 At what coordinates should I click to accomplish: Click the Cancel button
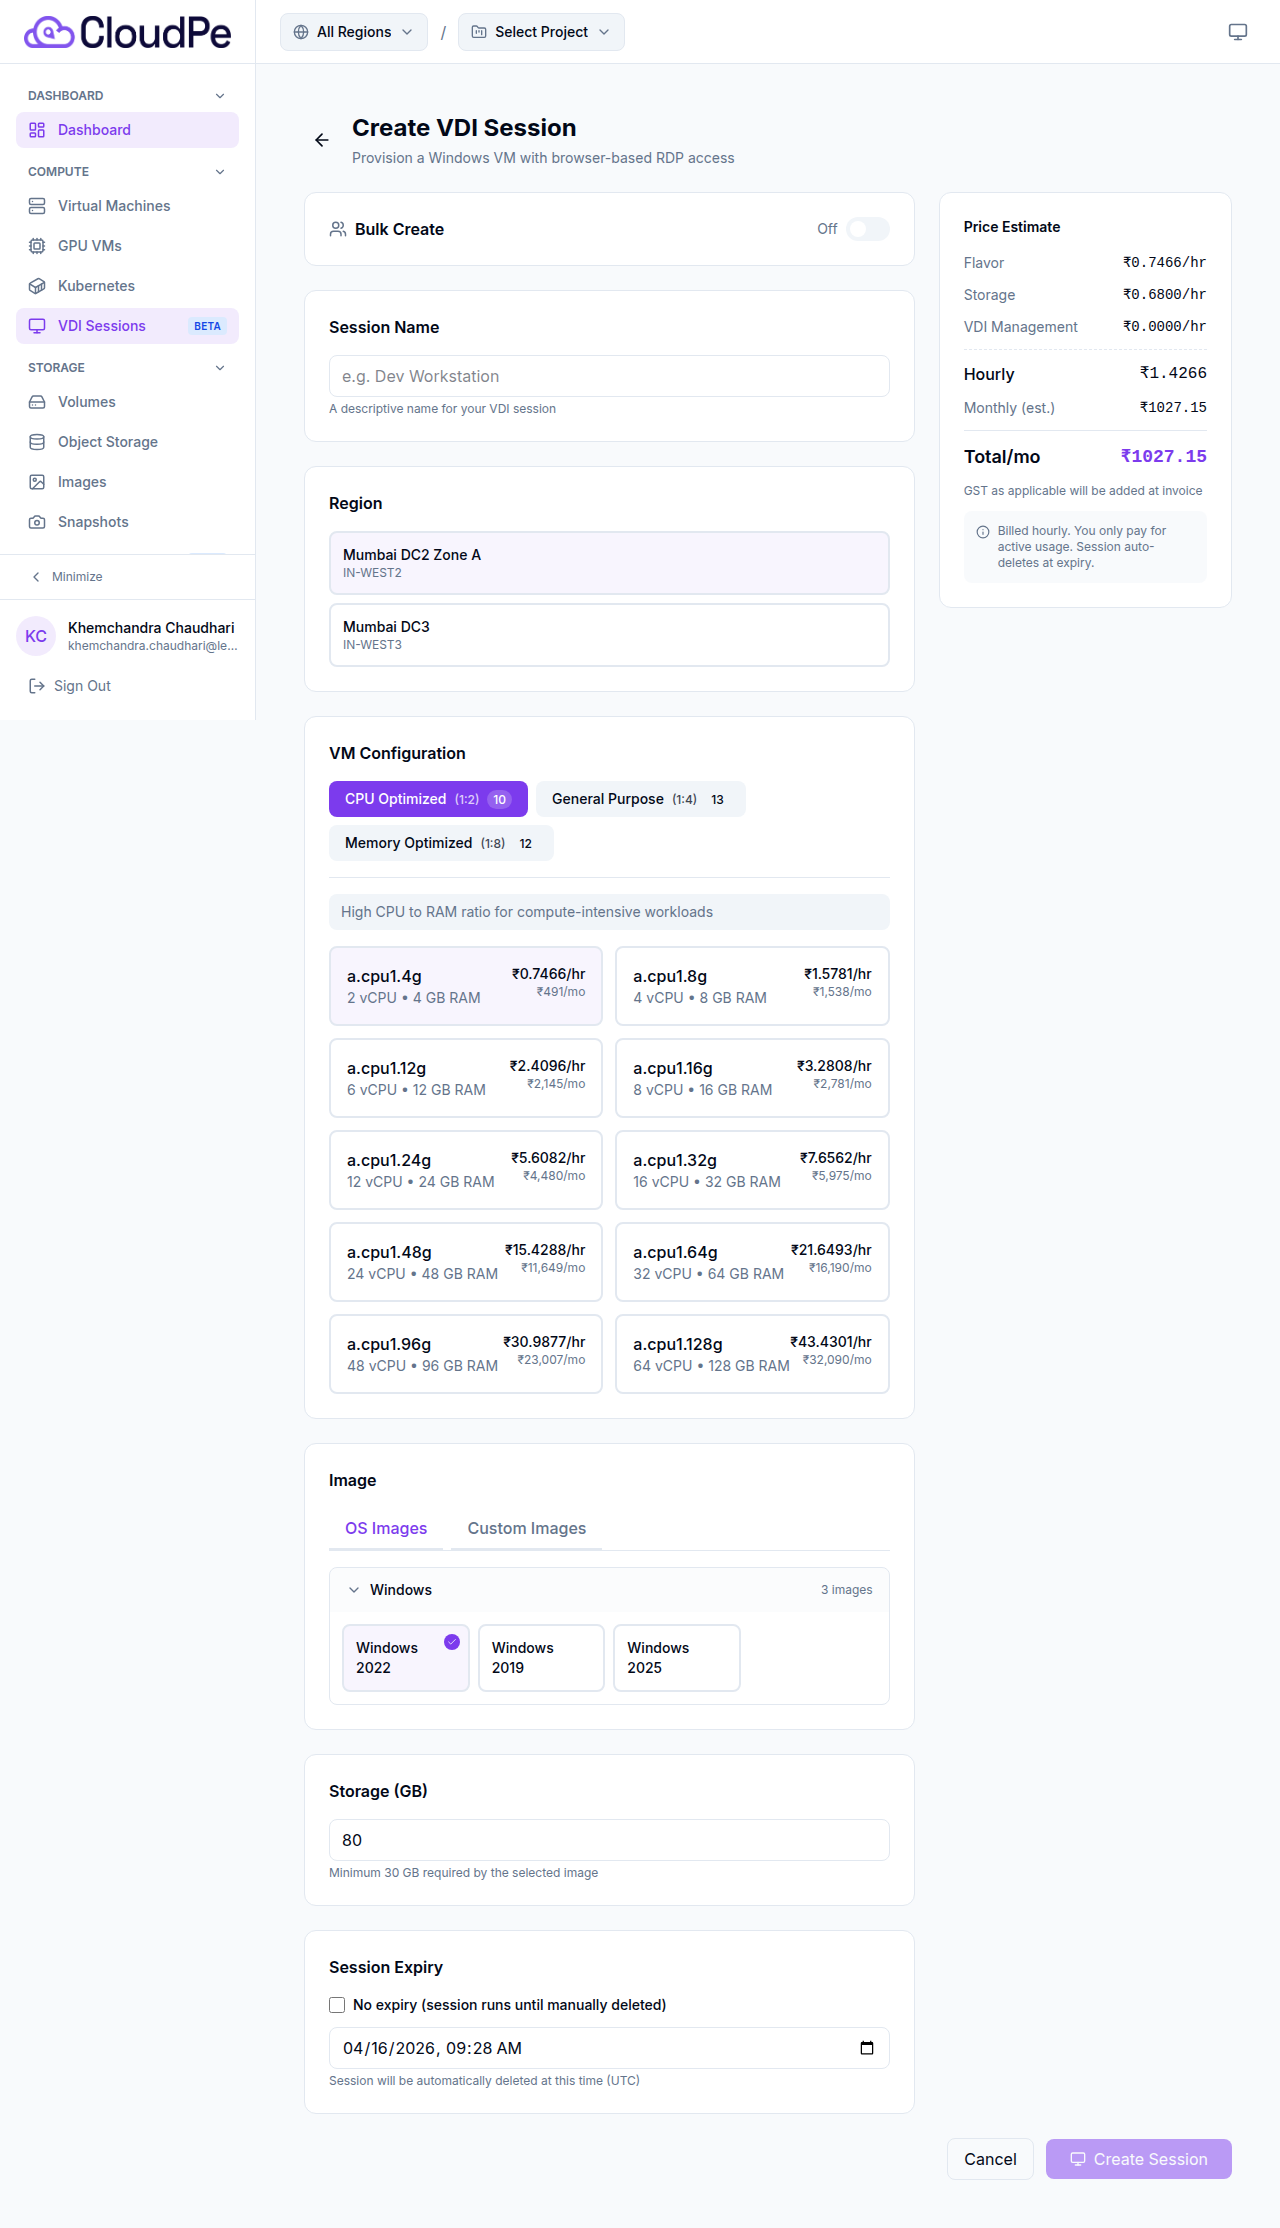point(990,2159)
